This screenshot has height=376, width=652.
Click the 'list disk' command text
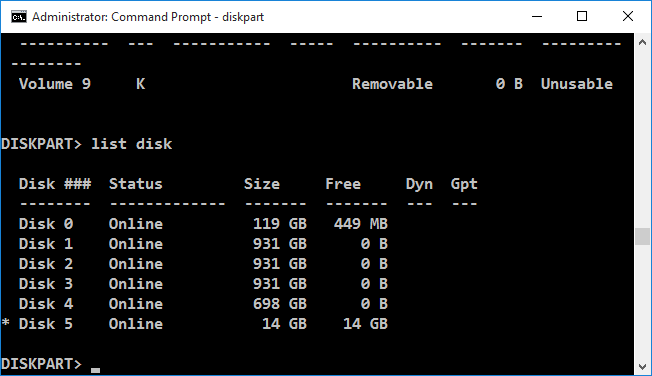[131, 144]
